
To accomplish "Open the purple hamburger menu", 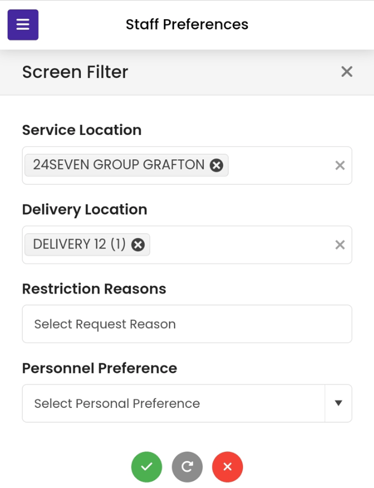I will [23, 25].
